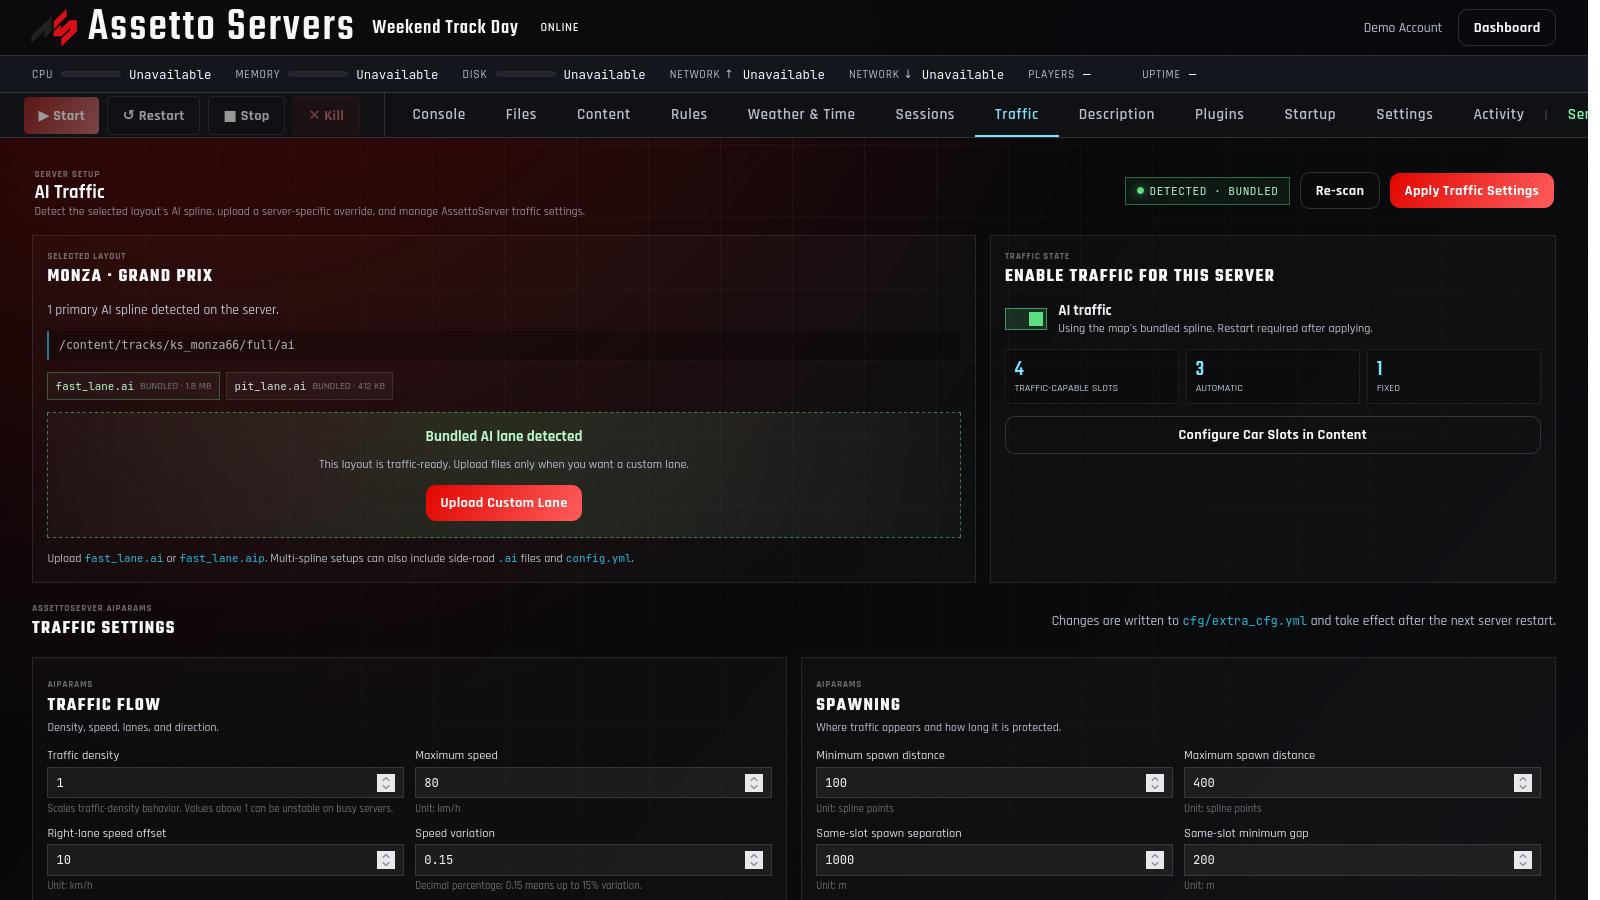Click Upload Custom Lane
The image size is (1600, 900).
pos(504,503)
